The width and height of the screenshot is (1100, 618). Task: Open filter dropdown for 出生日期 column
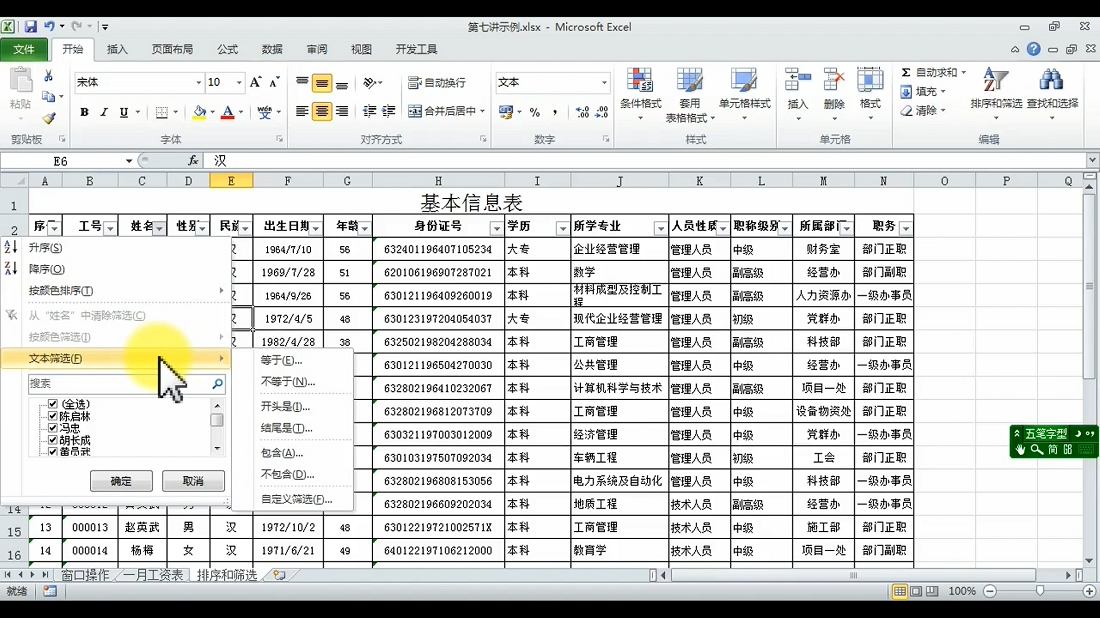point(316,228)
